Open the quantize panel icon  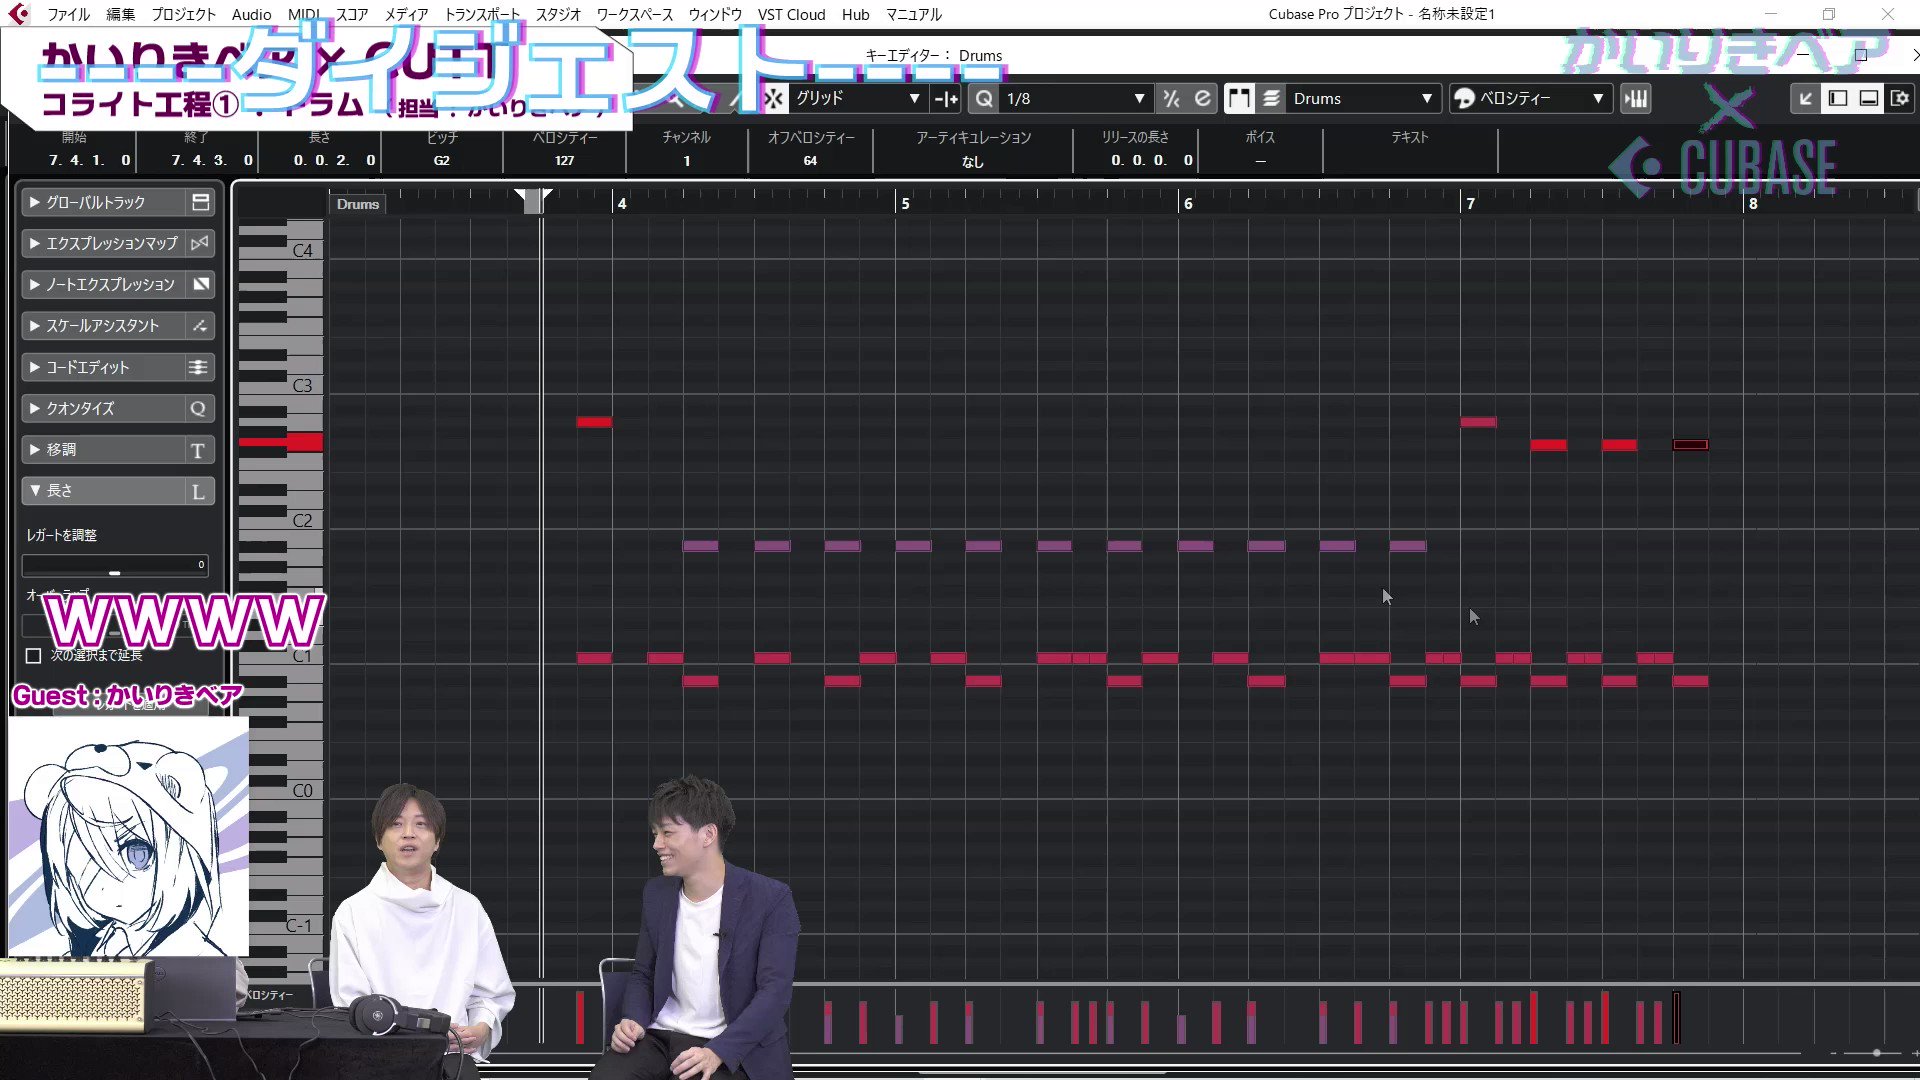1202,98
